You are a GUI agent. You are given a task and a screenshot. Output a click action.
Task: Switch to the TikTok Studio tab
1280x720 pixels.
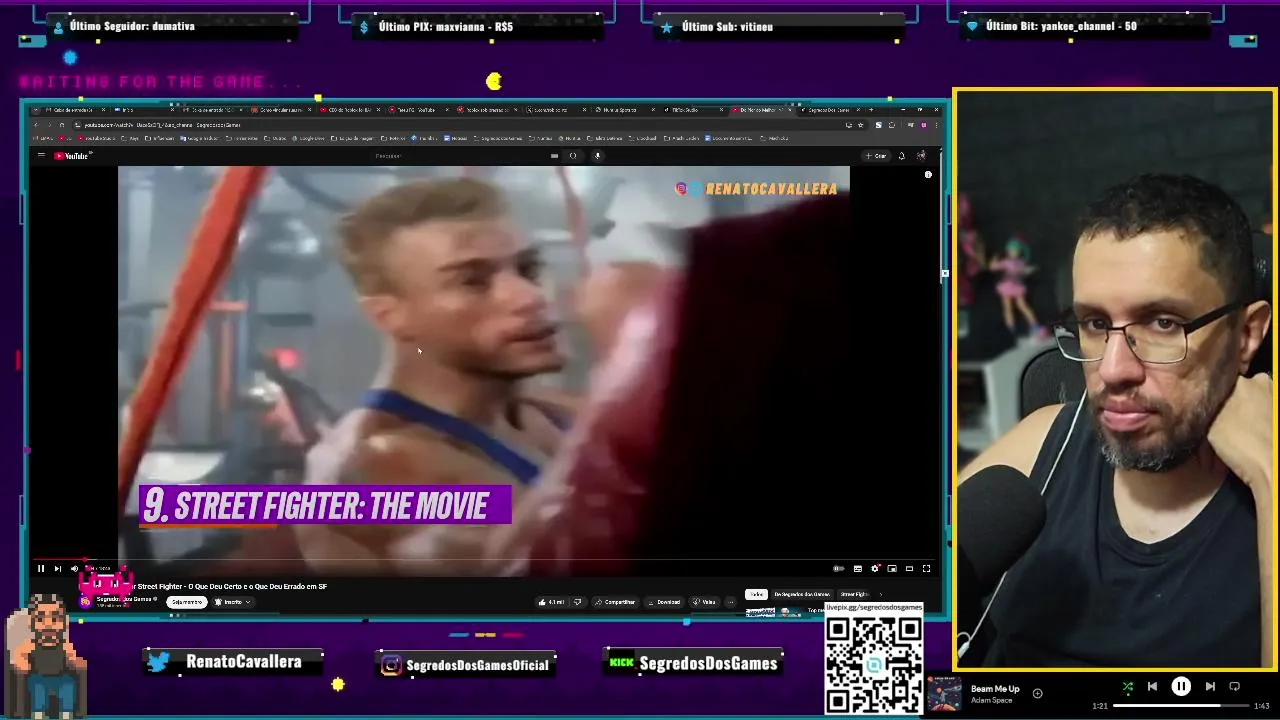[x=691, y=110]
